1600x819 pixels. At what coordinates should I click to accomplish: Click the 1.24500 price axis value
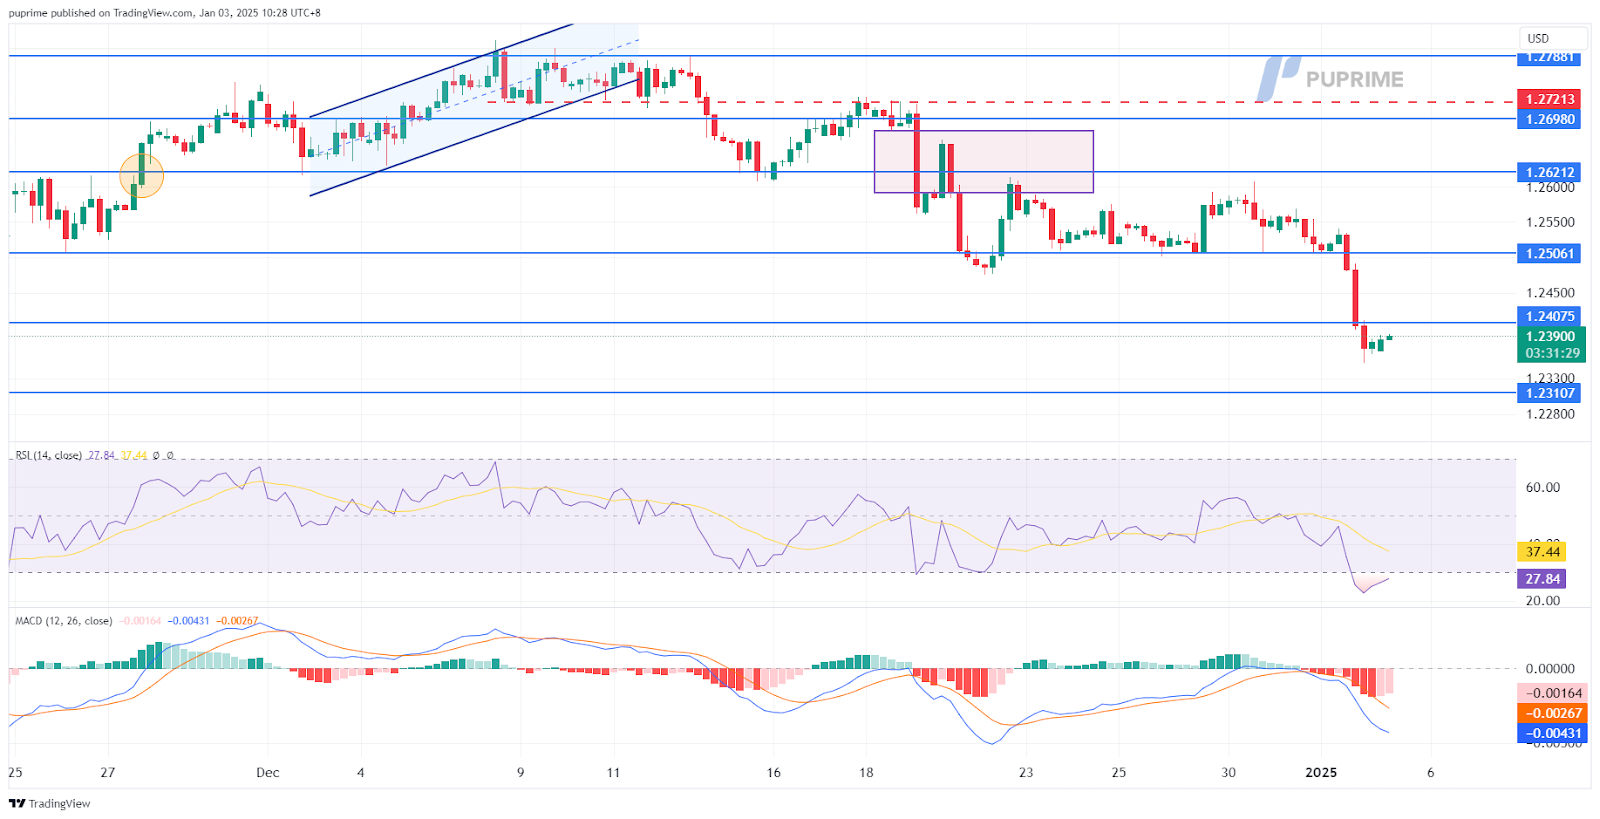click(x=1550, y=293)
